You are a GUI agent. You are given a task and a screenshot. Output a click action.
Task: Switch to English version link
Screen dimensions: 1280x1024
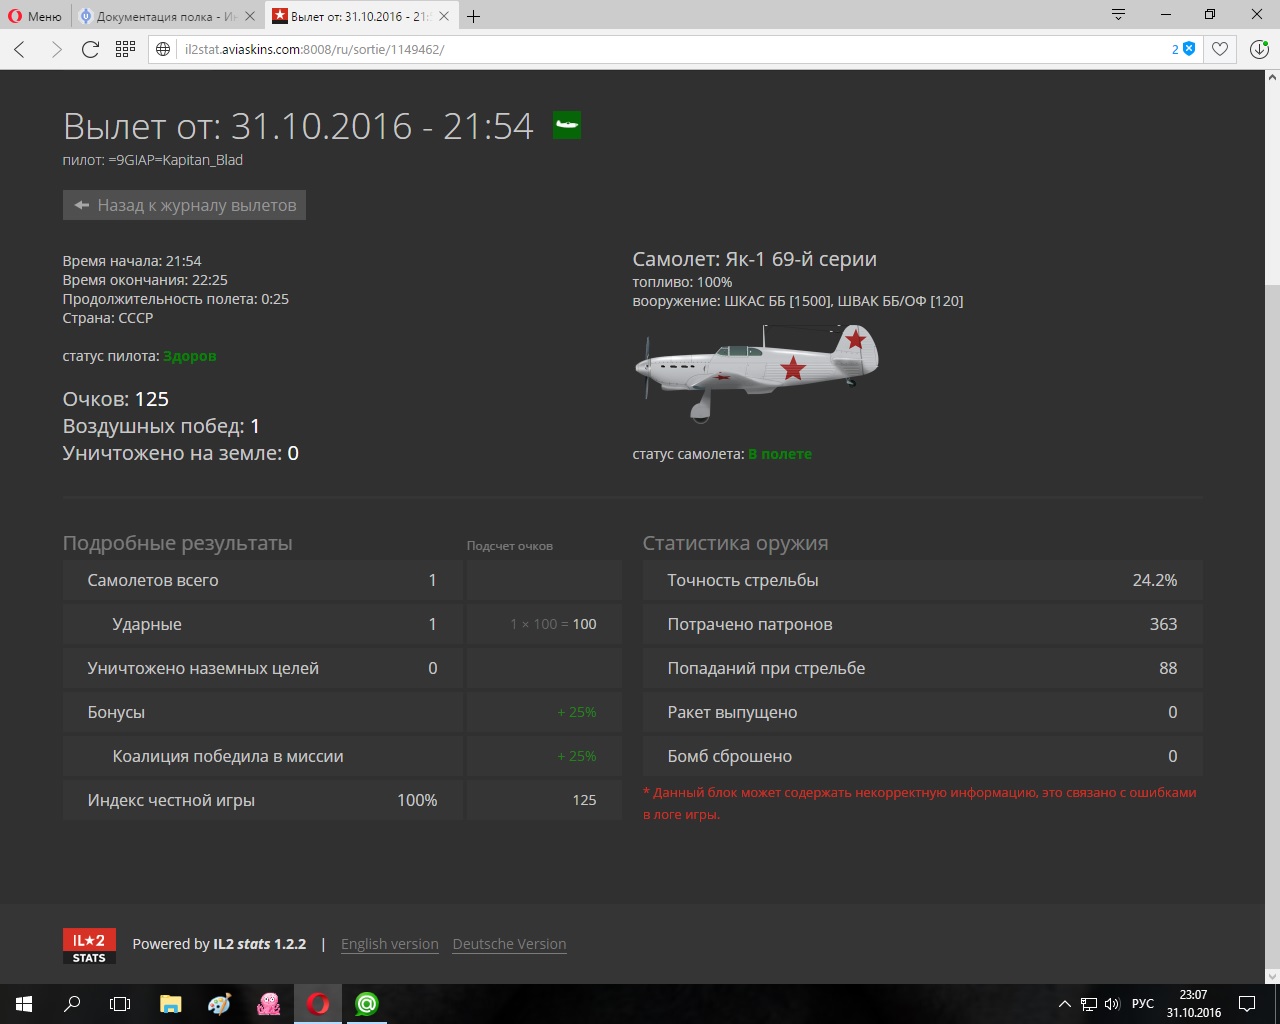pyautogui.click(x=389, y=944)
